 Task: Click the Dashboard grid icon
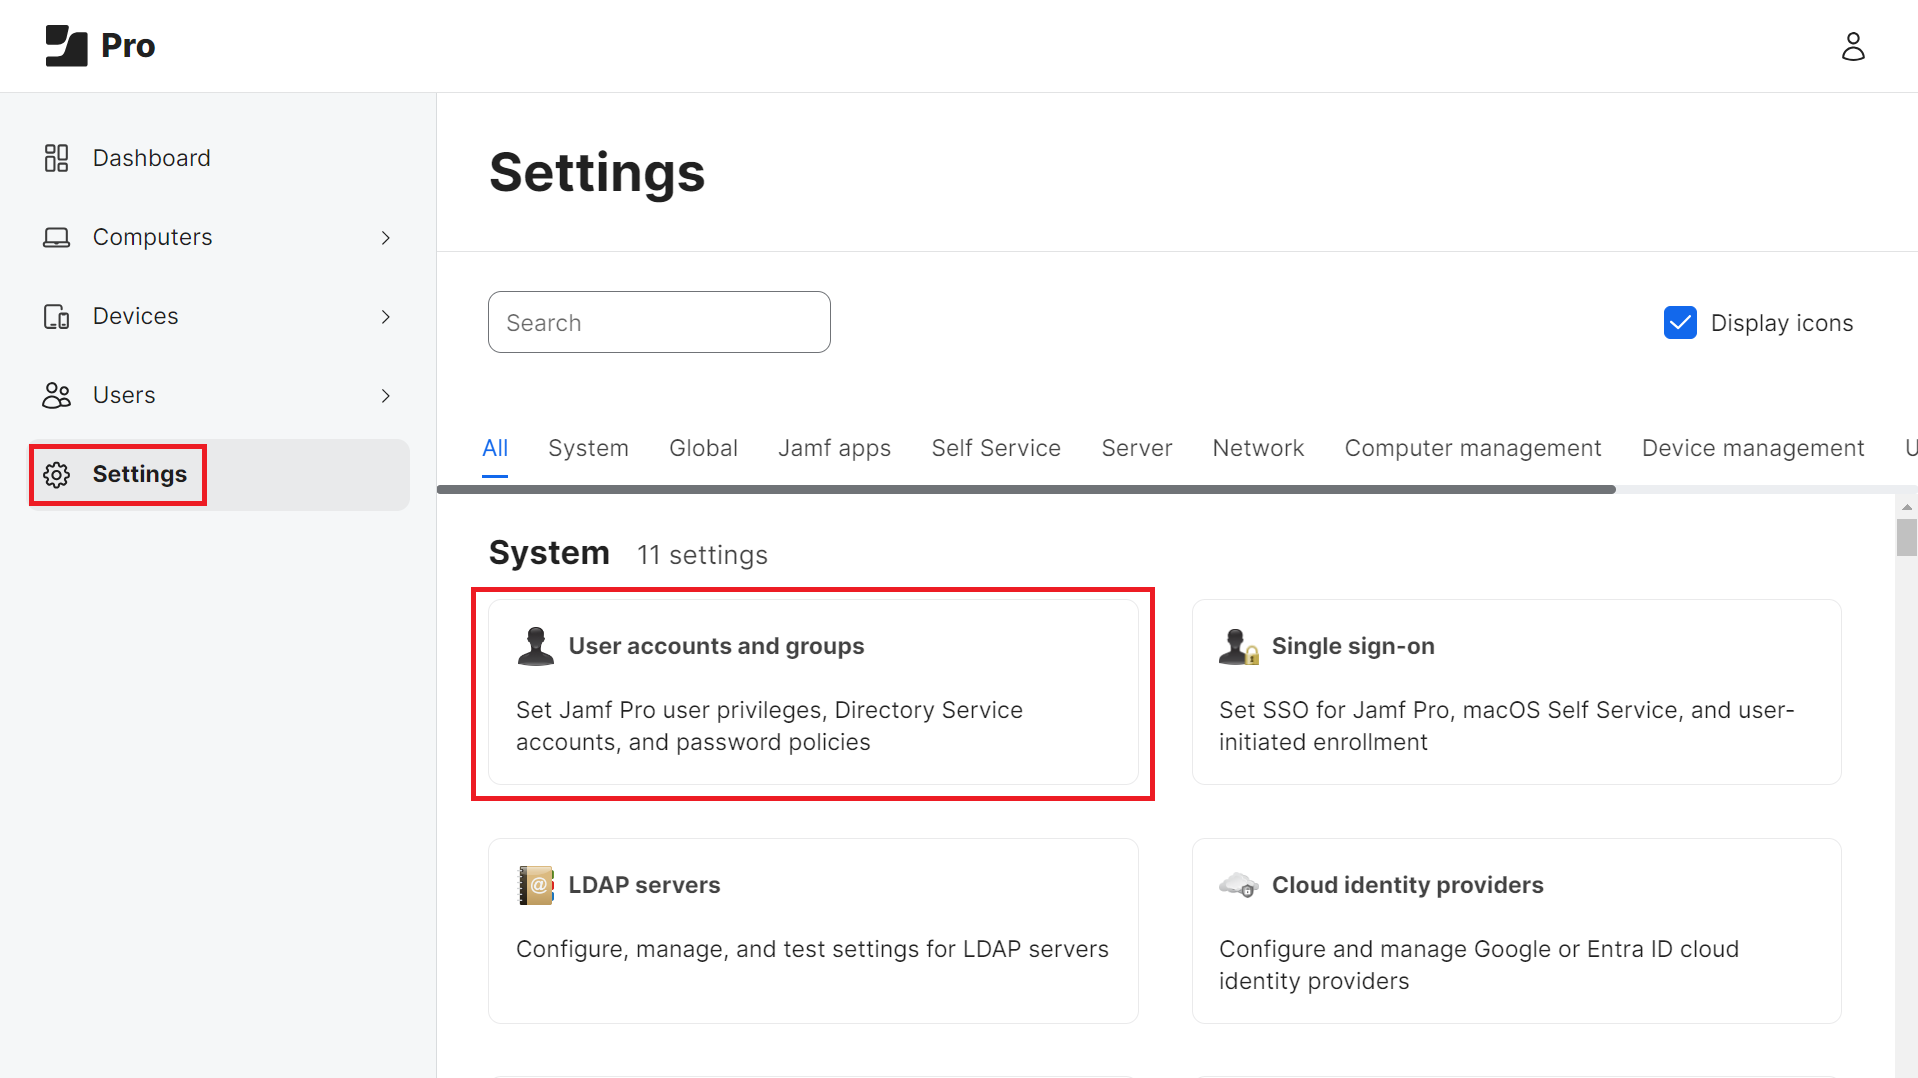click(56, 158)
